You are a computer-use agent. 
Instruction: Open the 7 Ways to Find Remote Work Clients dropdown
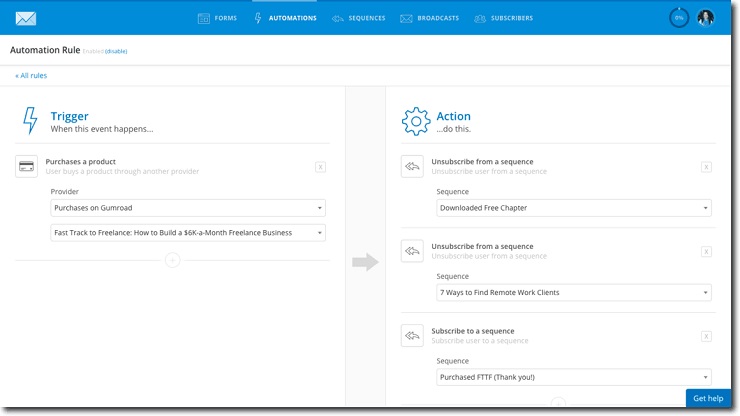click(574, 293)
